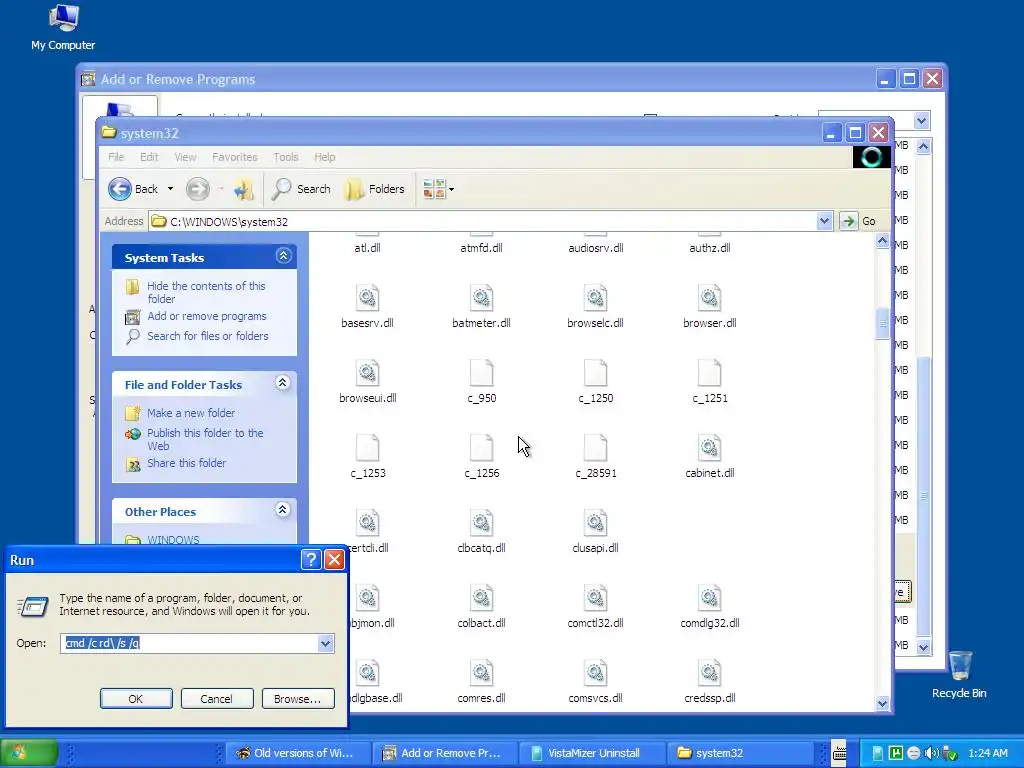Select the c_1253 file icon
The image size is (1024, 768).
367,448
